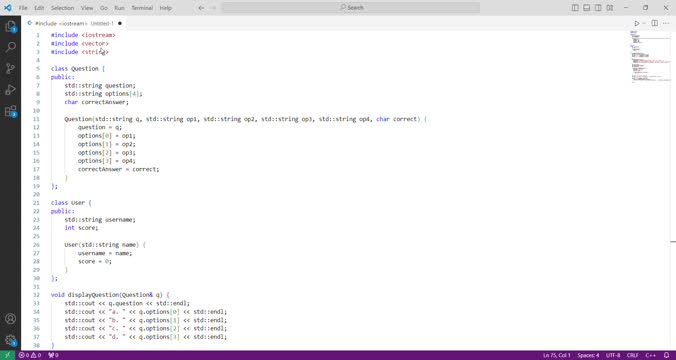Screen dimensions: 676x360
Task: Change language mode from C++
Action: (x=650, y=355)
